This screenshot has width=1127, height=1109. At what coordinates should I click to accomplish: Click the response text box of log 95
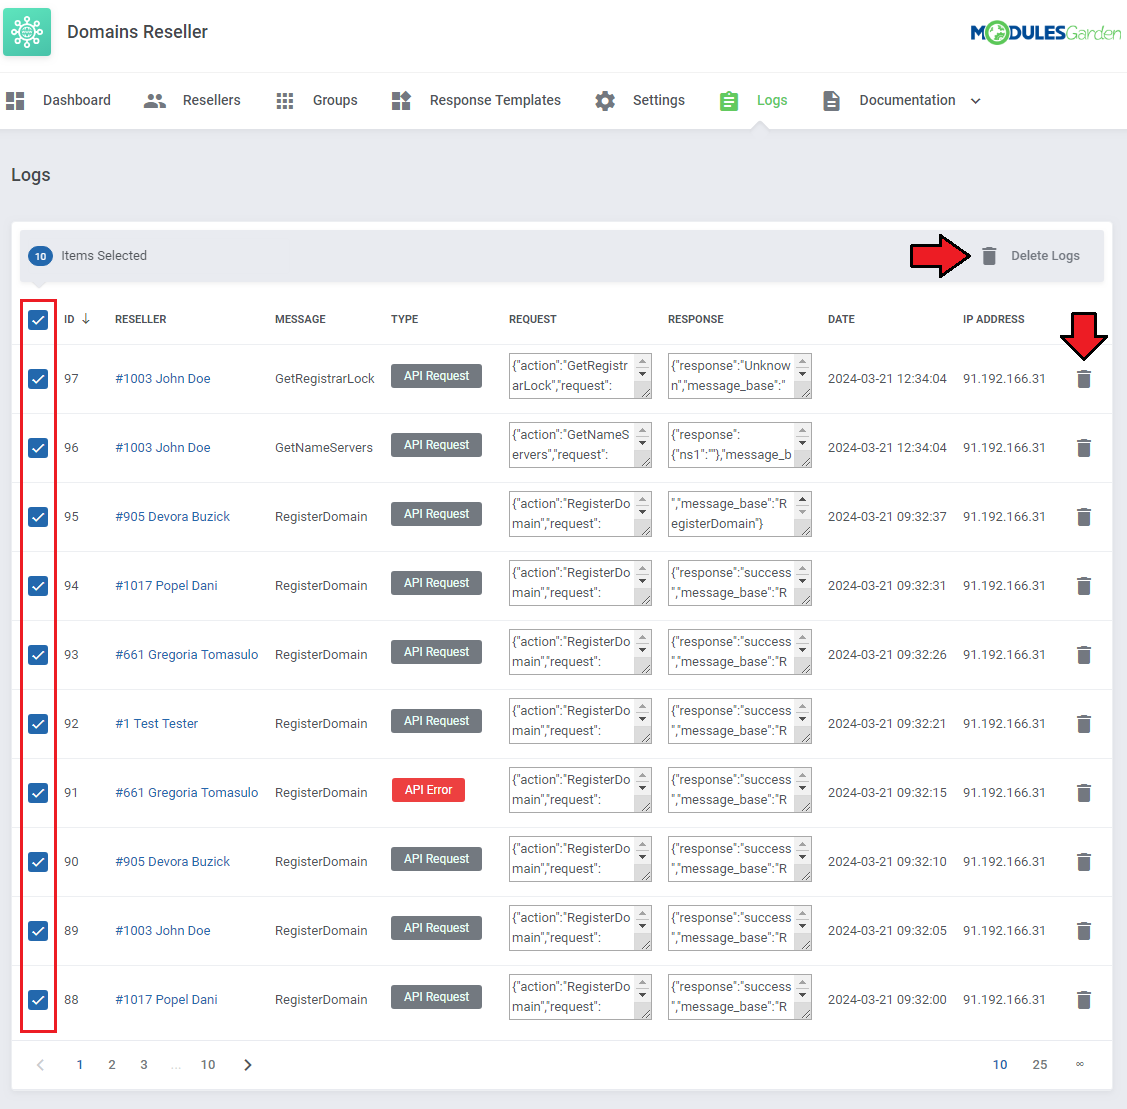point(740,514)
